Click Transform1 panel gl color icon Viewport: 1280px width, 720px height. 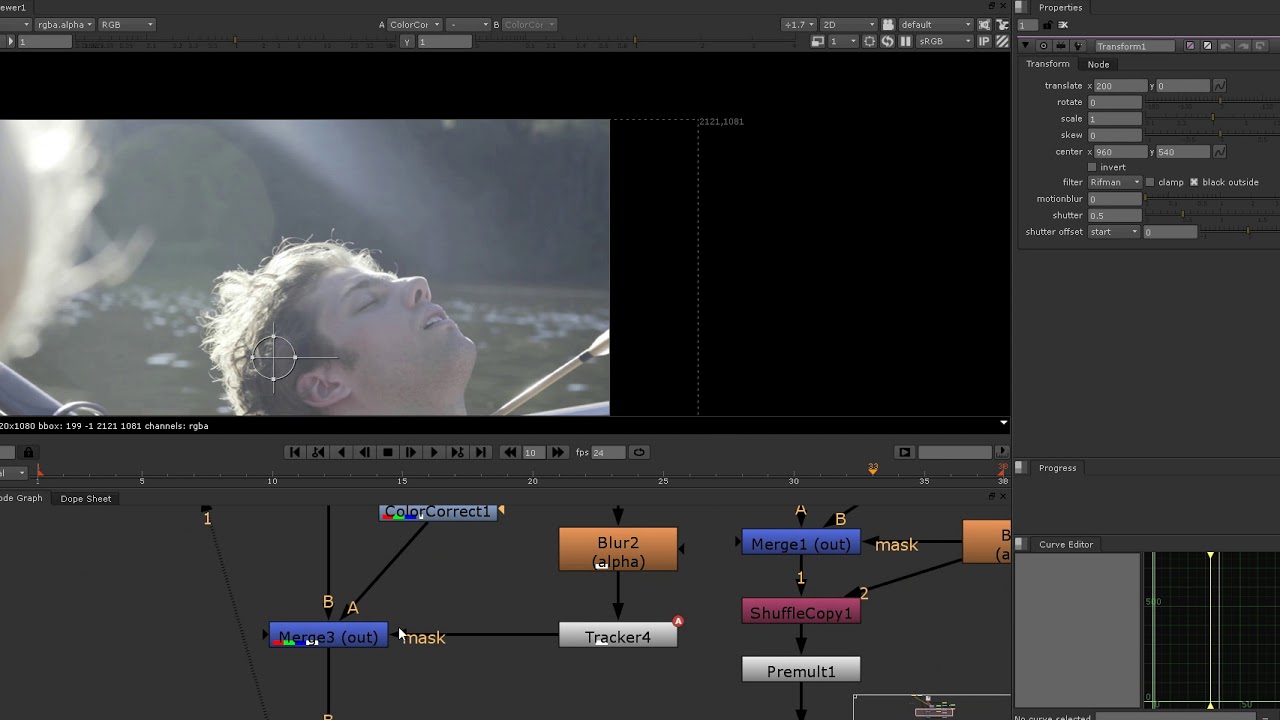coord(1207,46)
